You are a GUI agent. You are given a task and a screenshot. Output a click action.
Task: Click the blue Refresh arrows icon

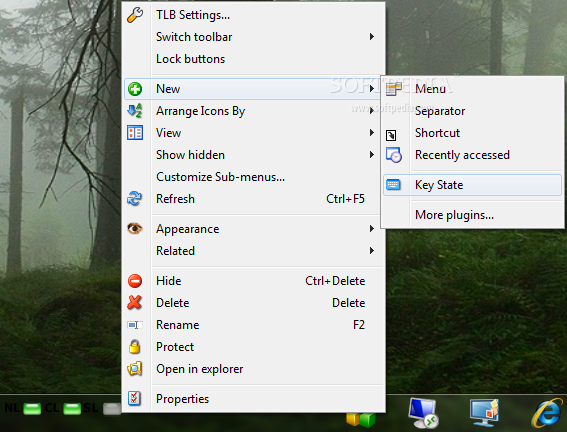click(x=135, y=199)
